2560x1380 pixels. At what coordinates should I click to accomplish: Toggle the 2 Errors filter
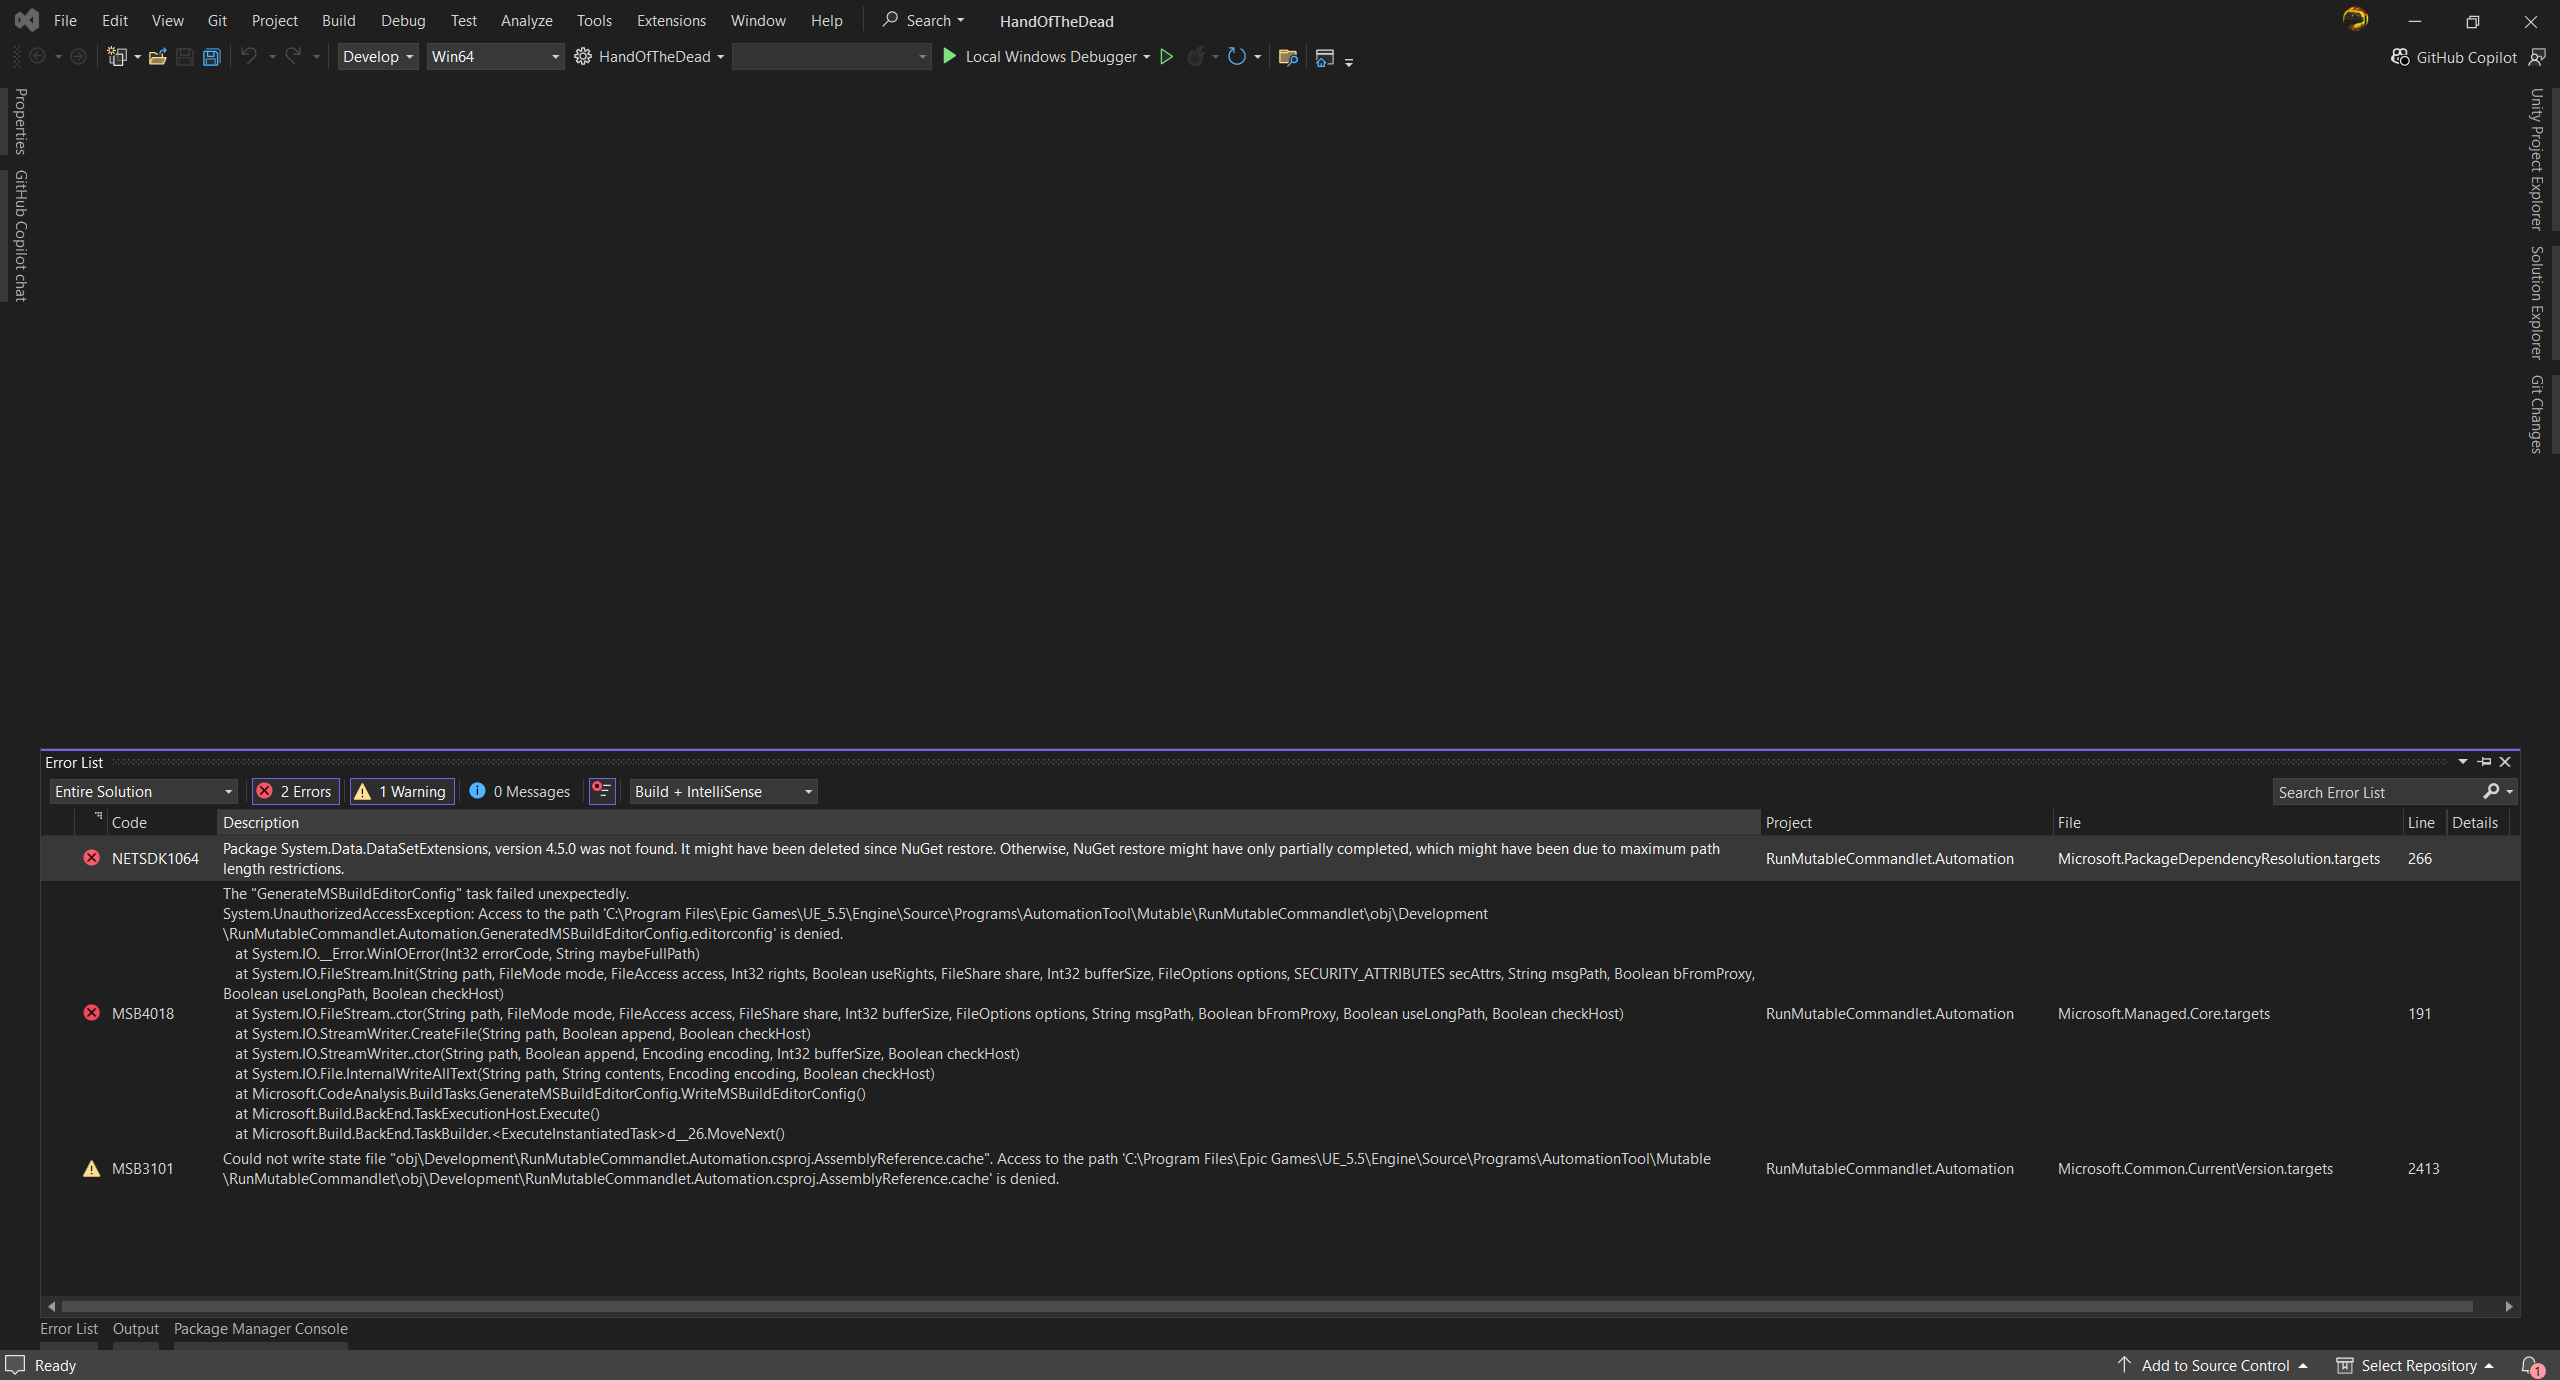click(x=295, y=791)
